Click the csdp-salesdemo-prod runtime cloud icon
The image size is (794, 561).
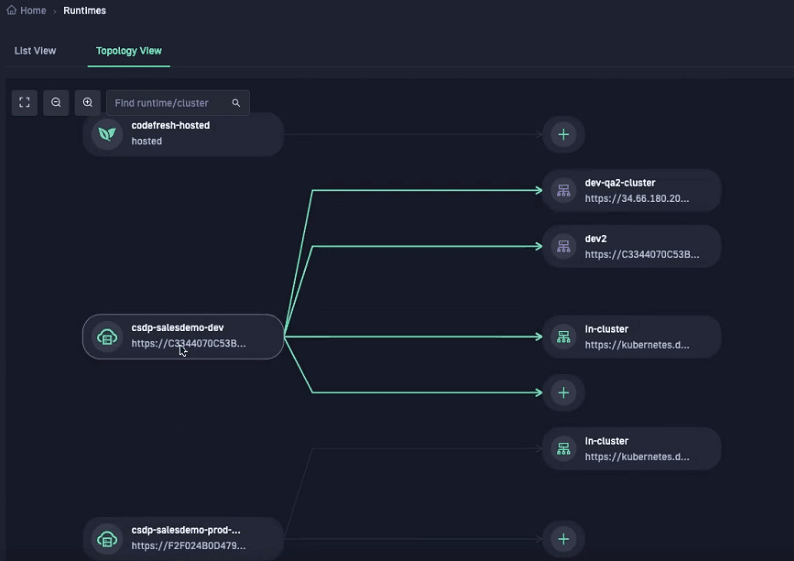[x=107, y=539]
